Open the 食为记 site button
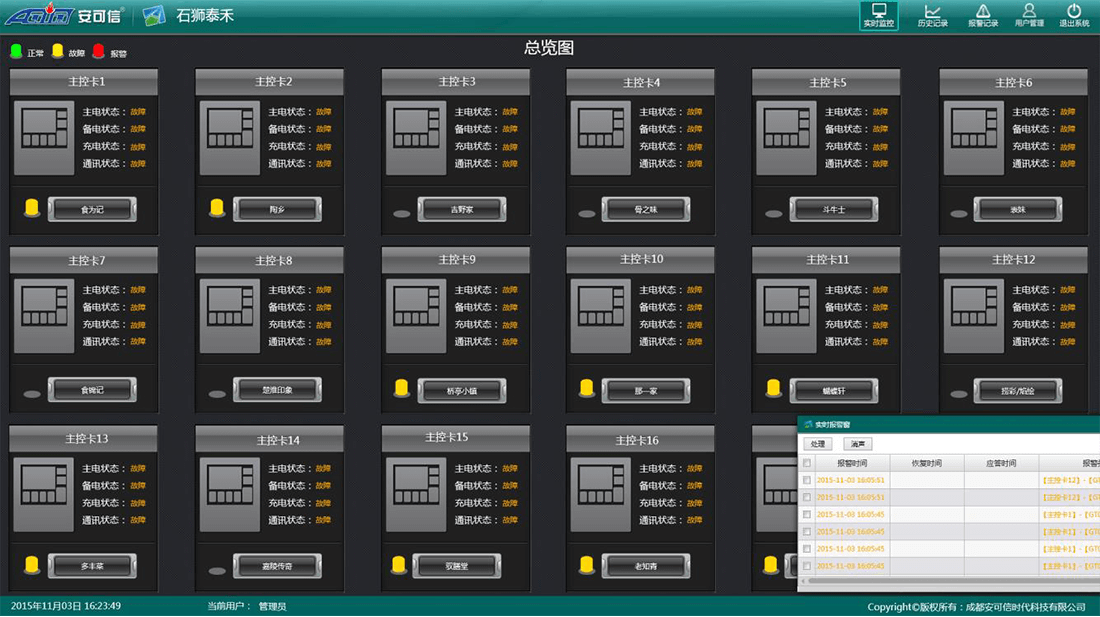The height and width of the screenshot is (617, 1100). pos(92,209)
